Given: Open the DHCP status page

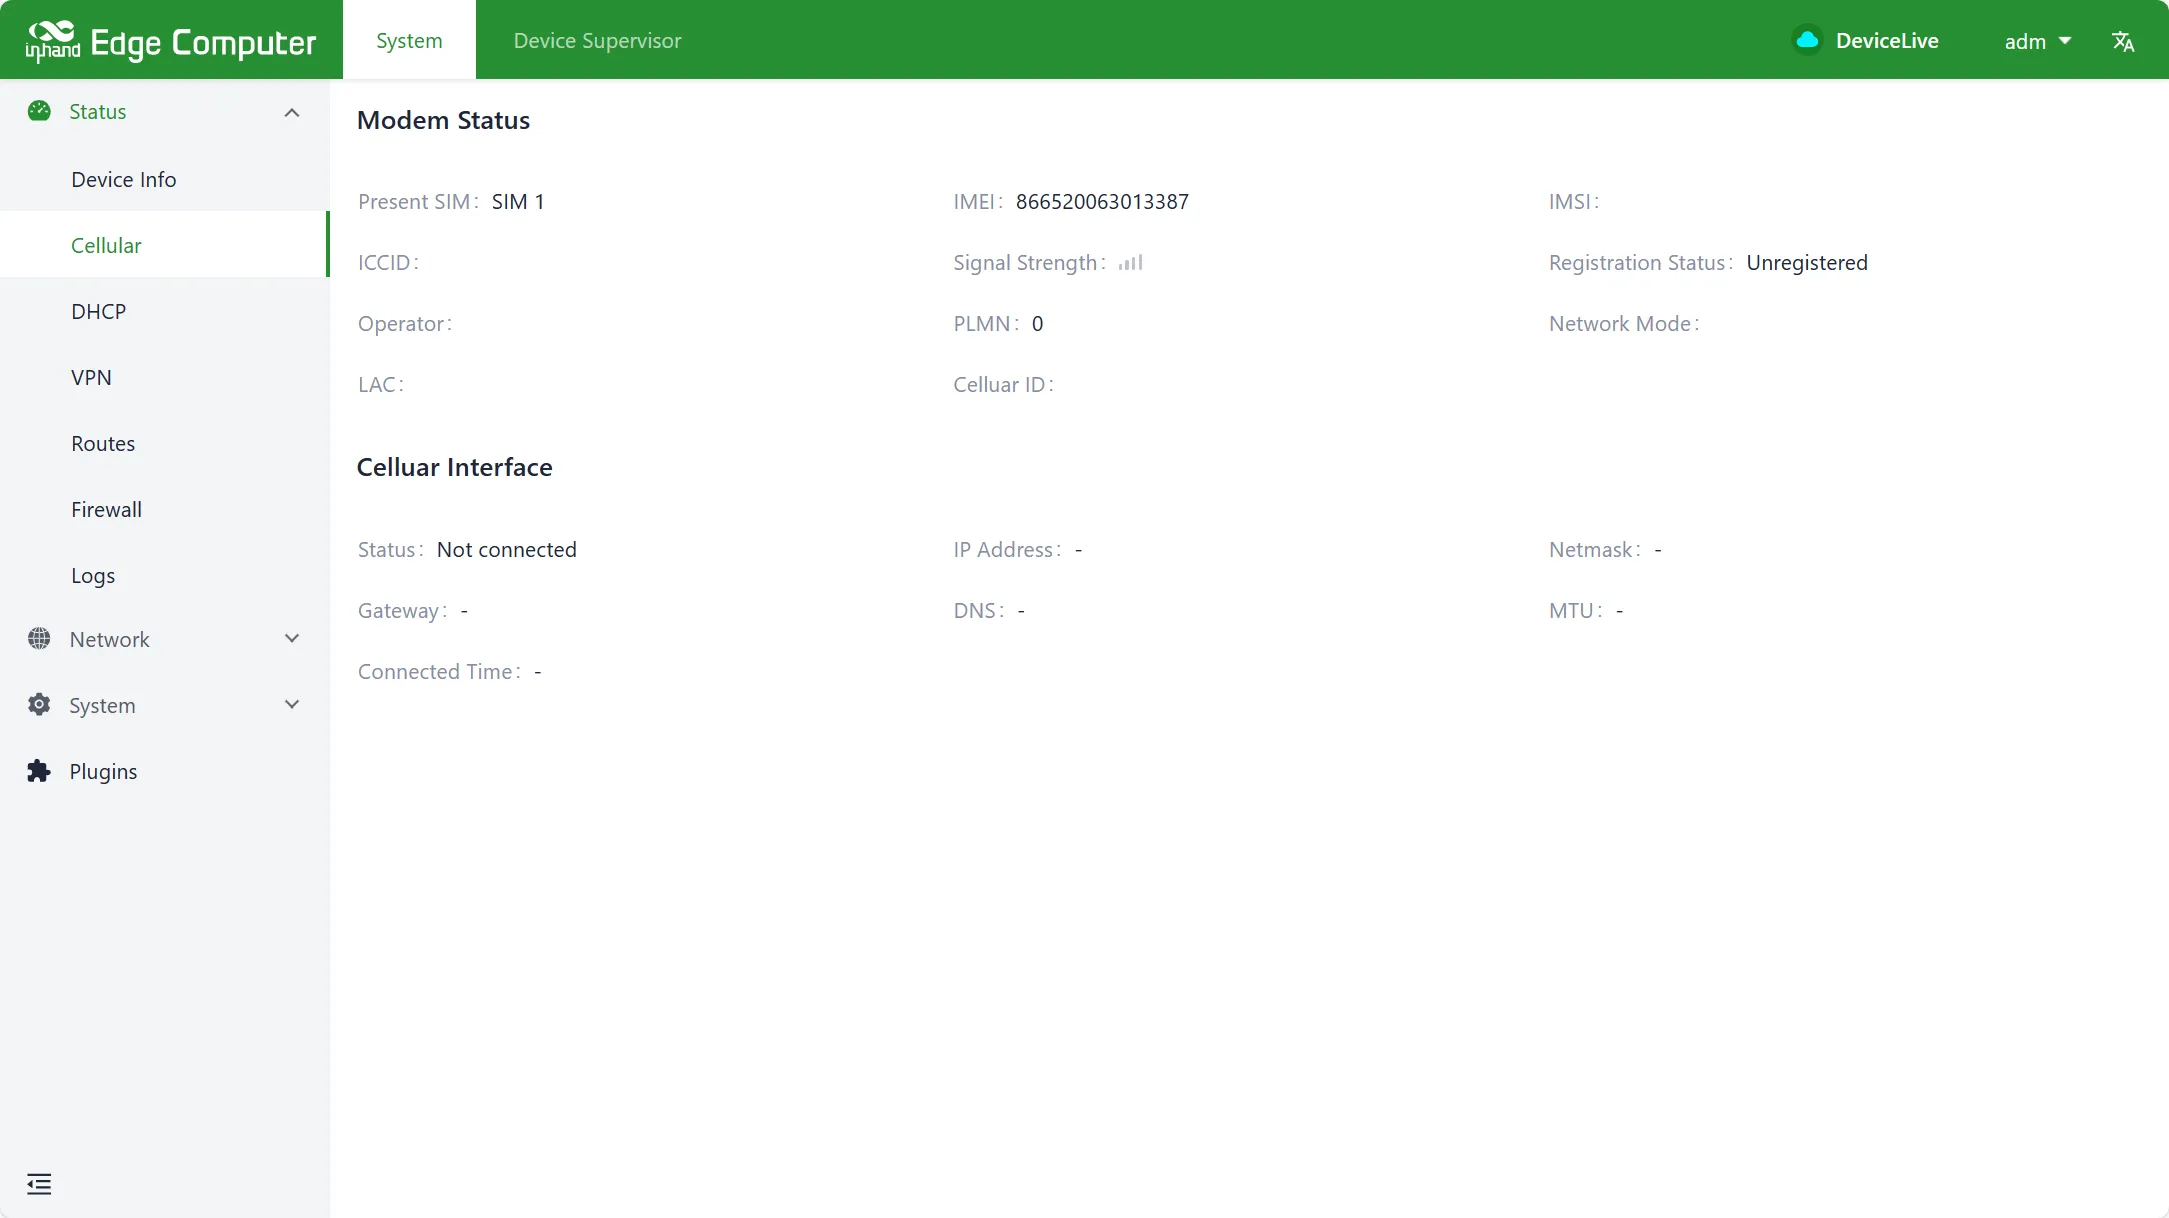Looking at the screenshot, I should coord(164,311).
